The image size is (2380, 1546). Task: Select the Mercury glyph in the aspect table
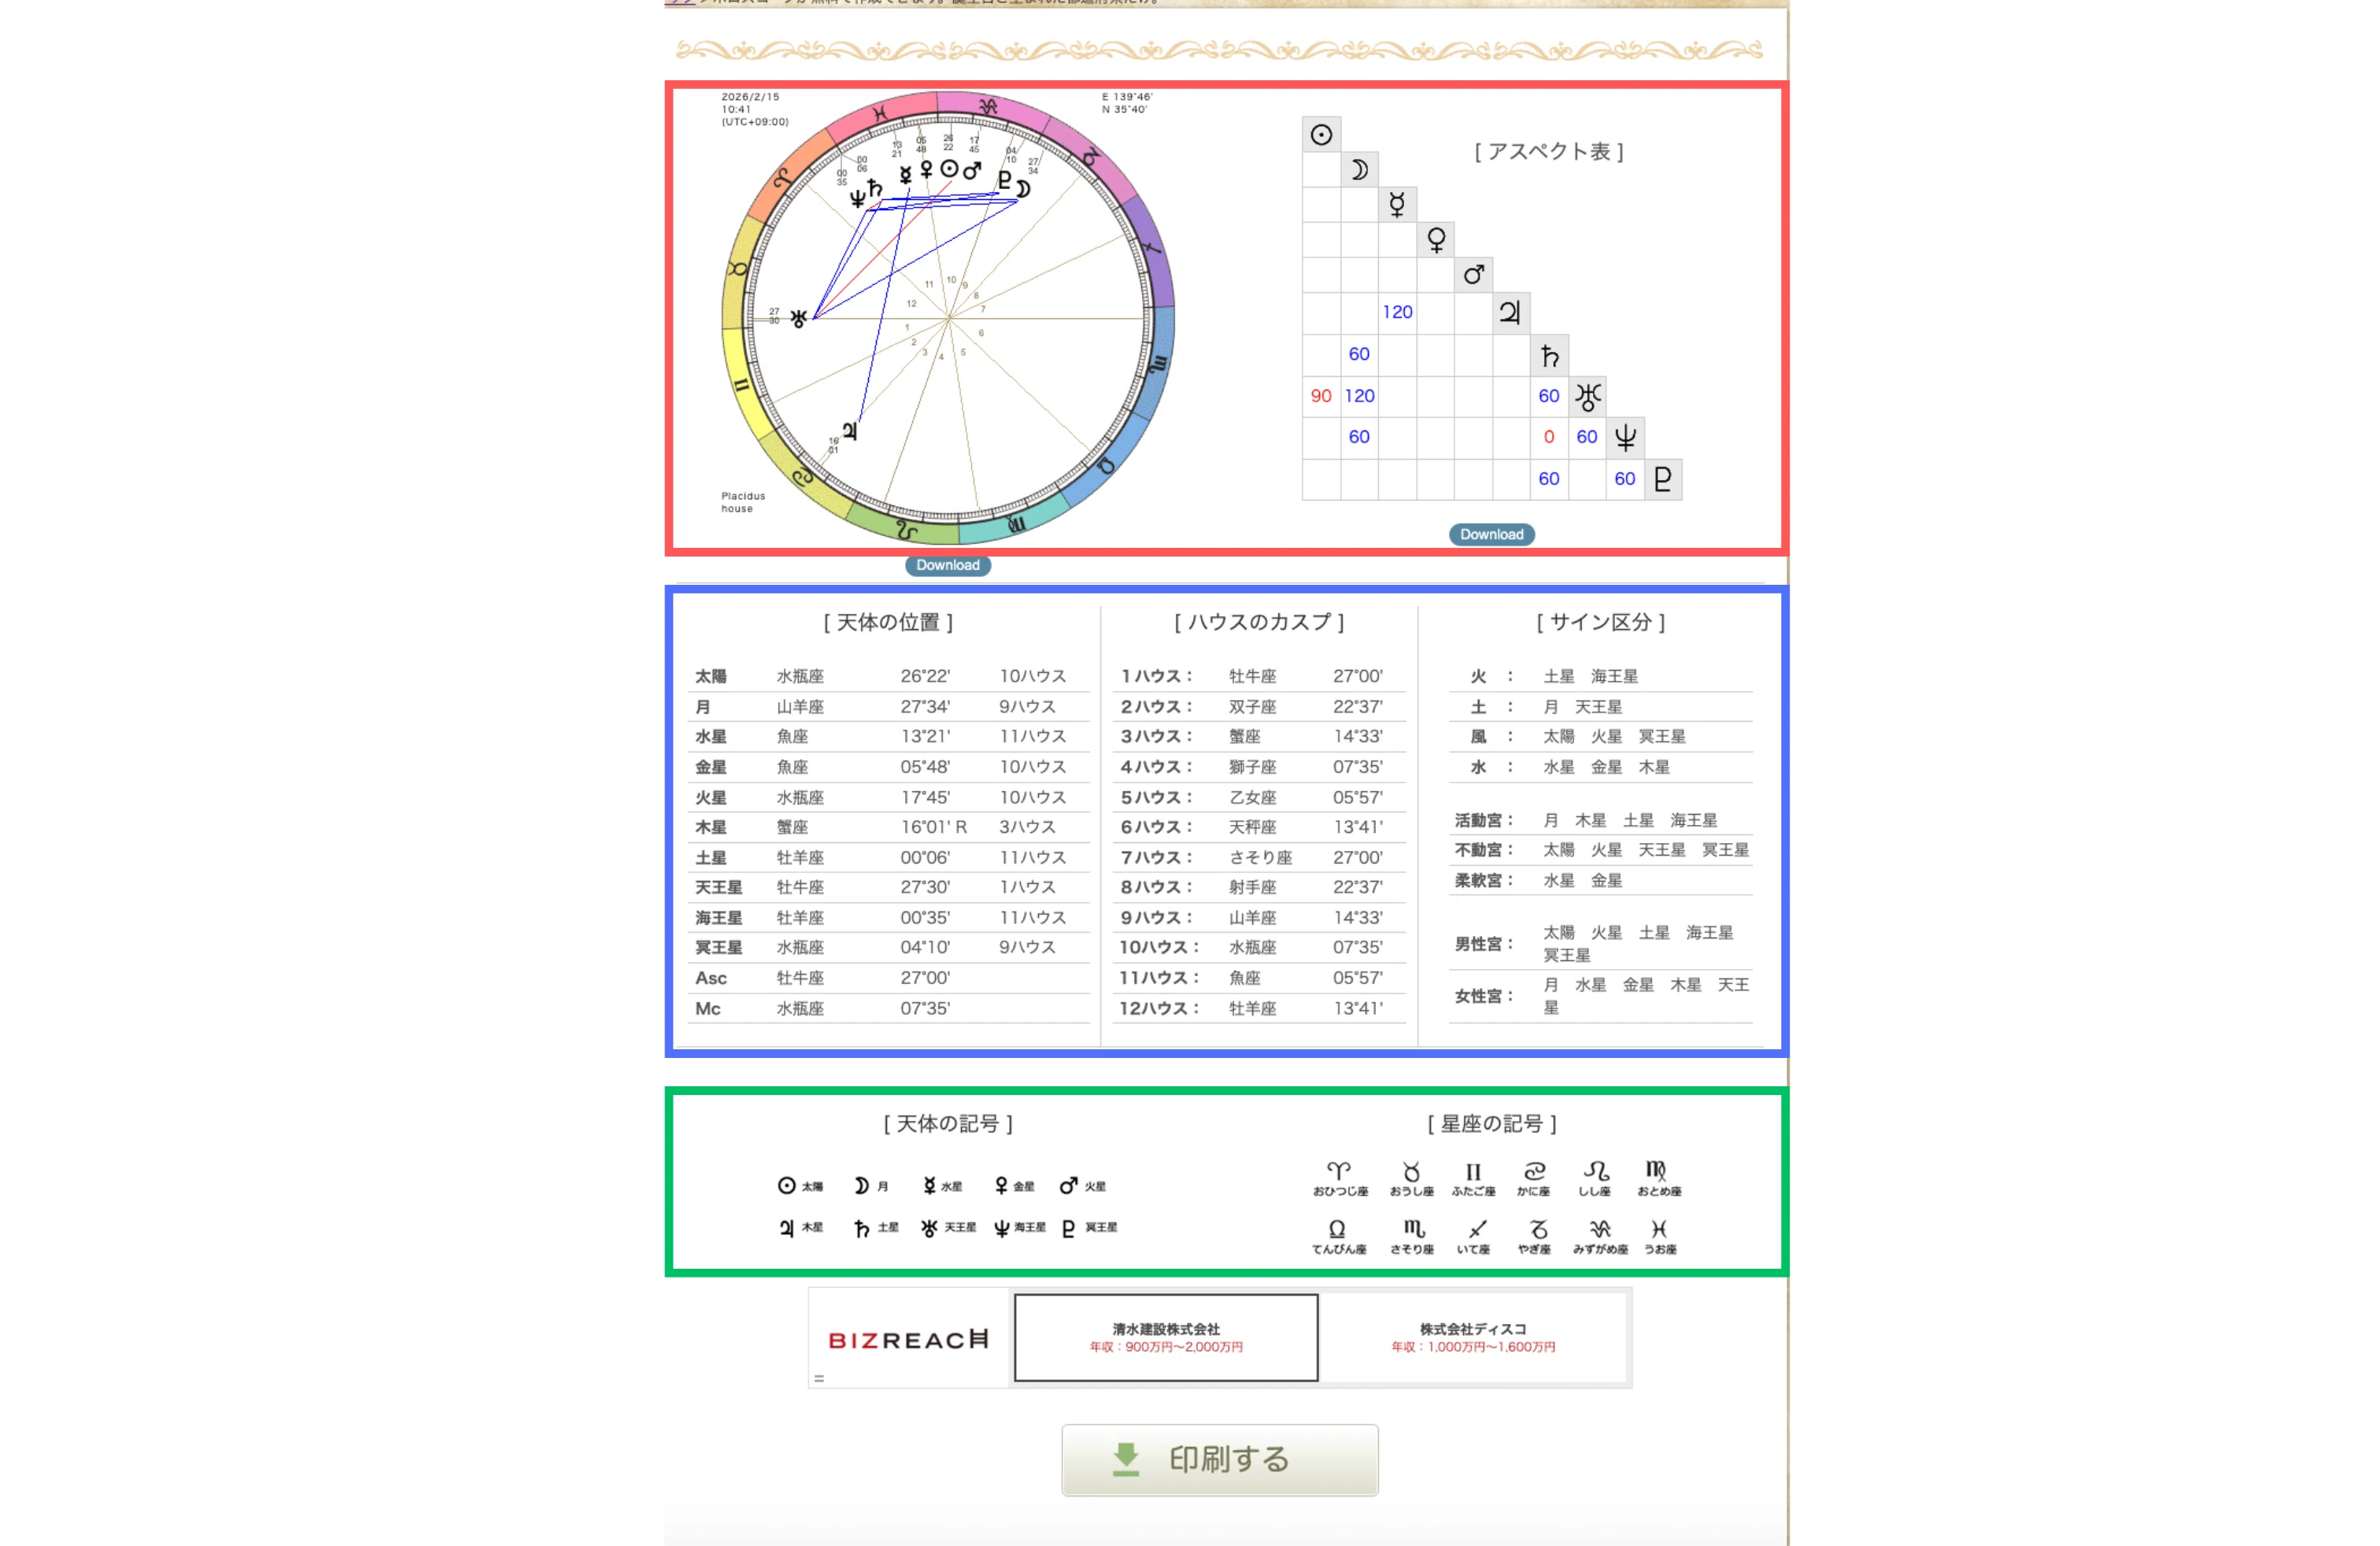[1397, 205]
